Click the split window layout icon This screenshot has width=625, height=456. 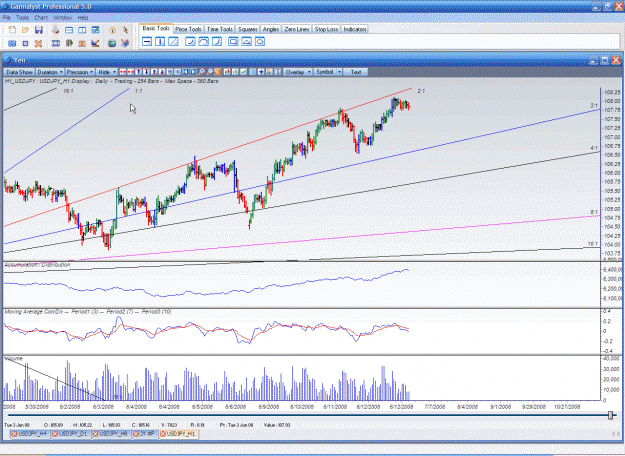(82, 30)
